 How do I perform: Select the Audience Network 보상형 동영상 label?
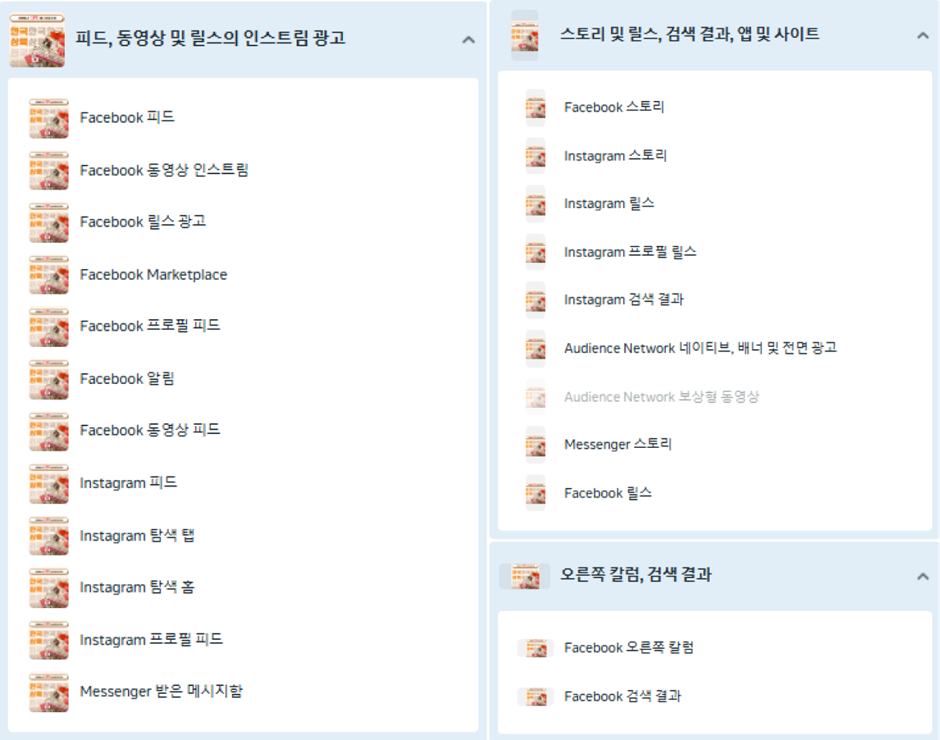[x=662, y=397]
